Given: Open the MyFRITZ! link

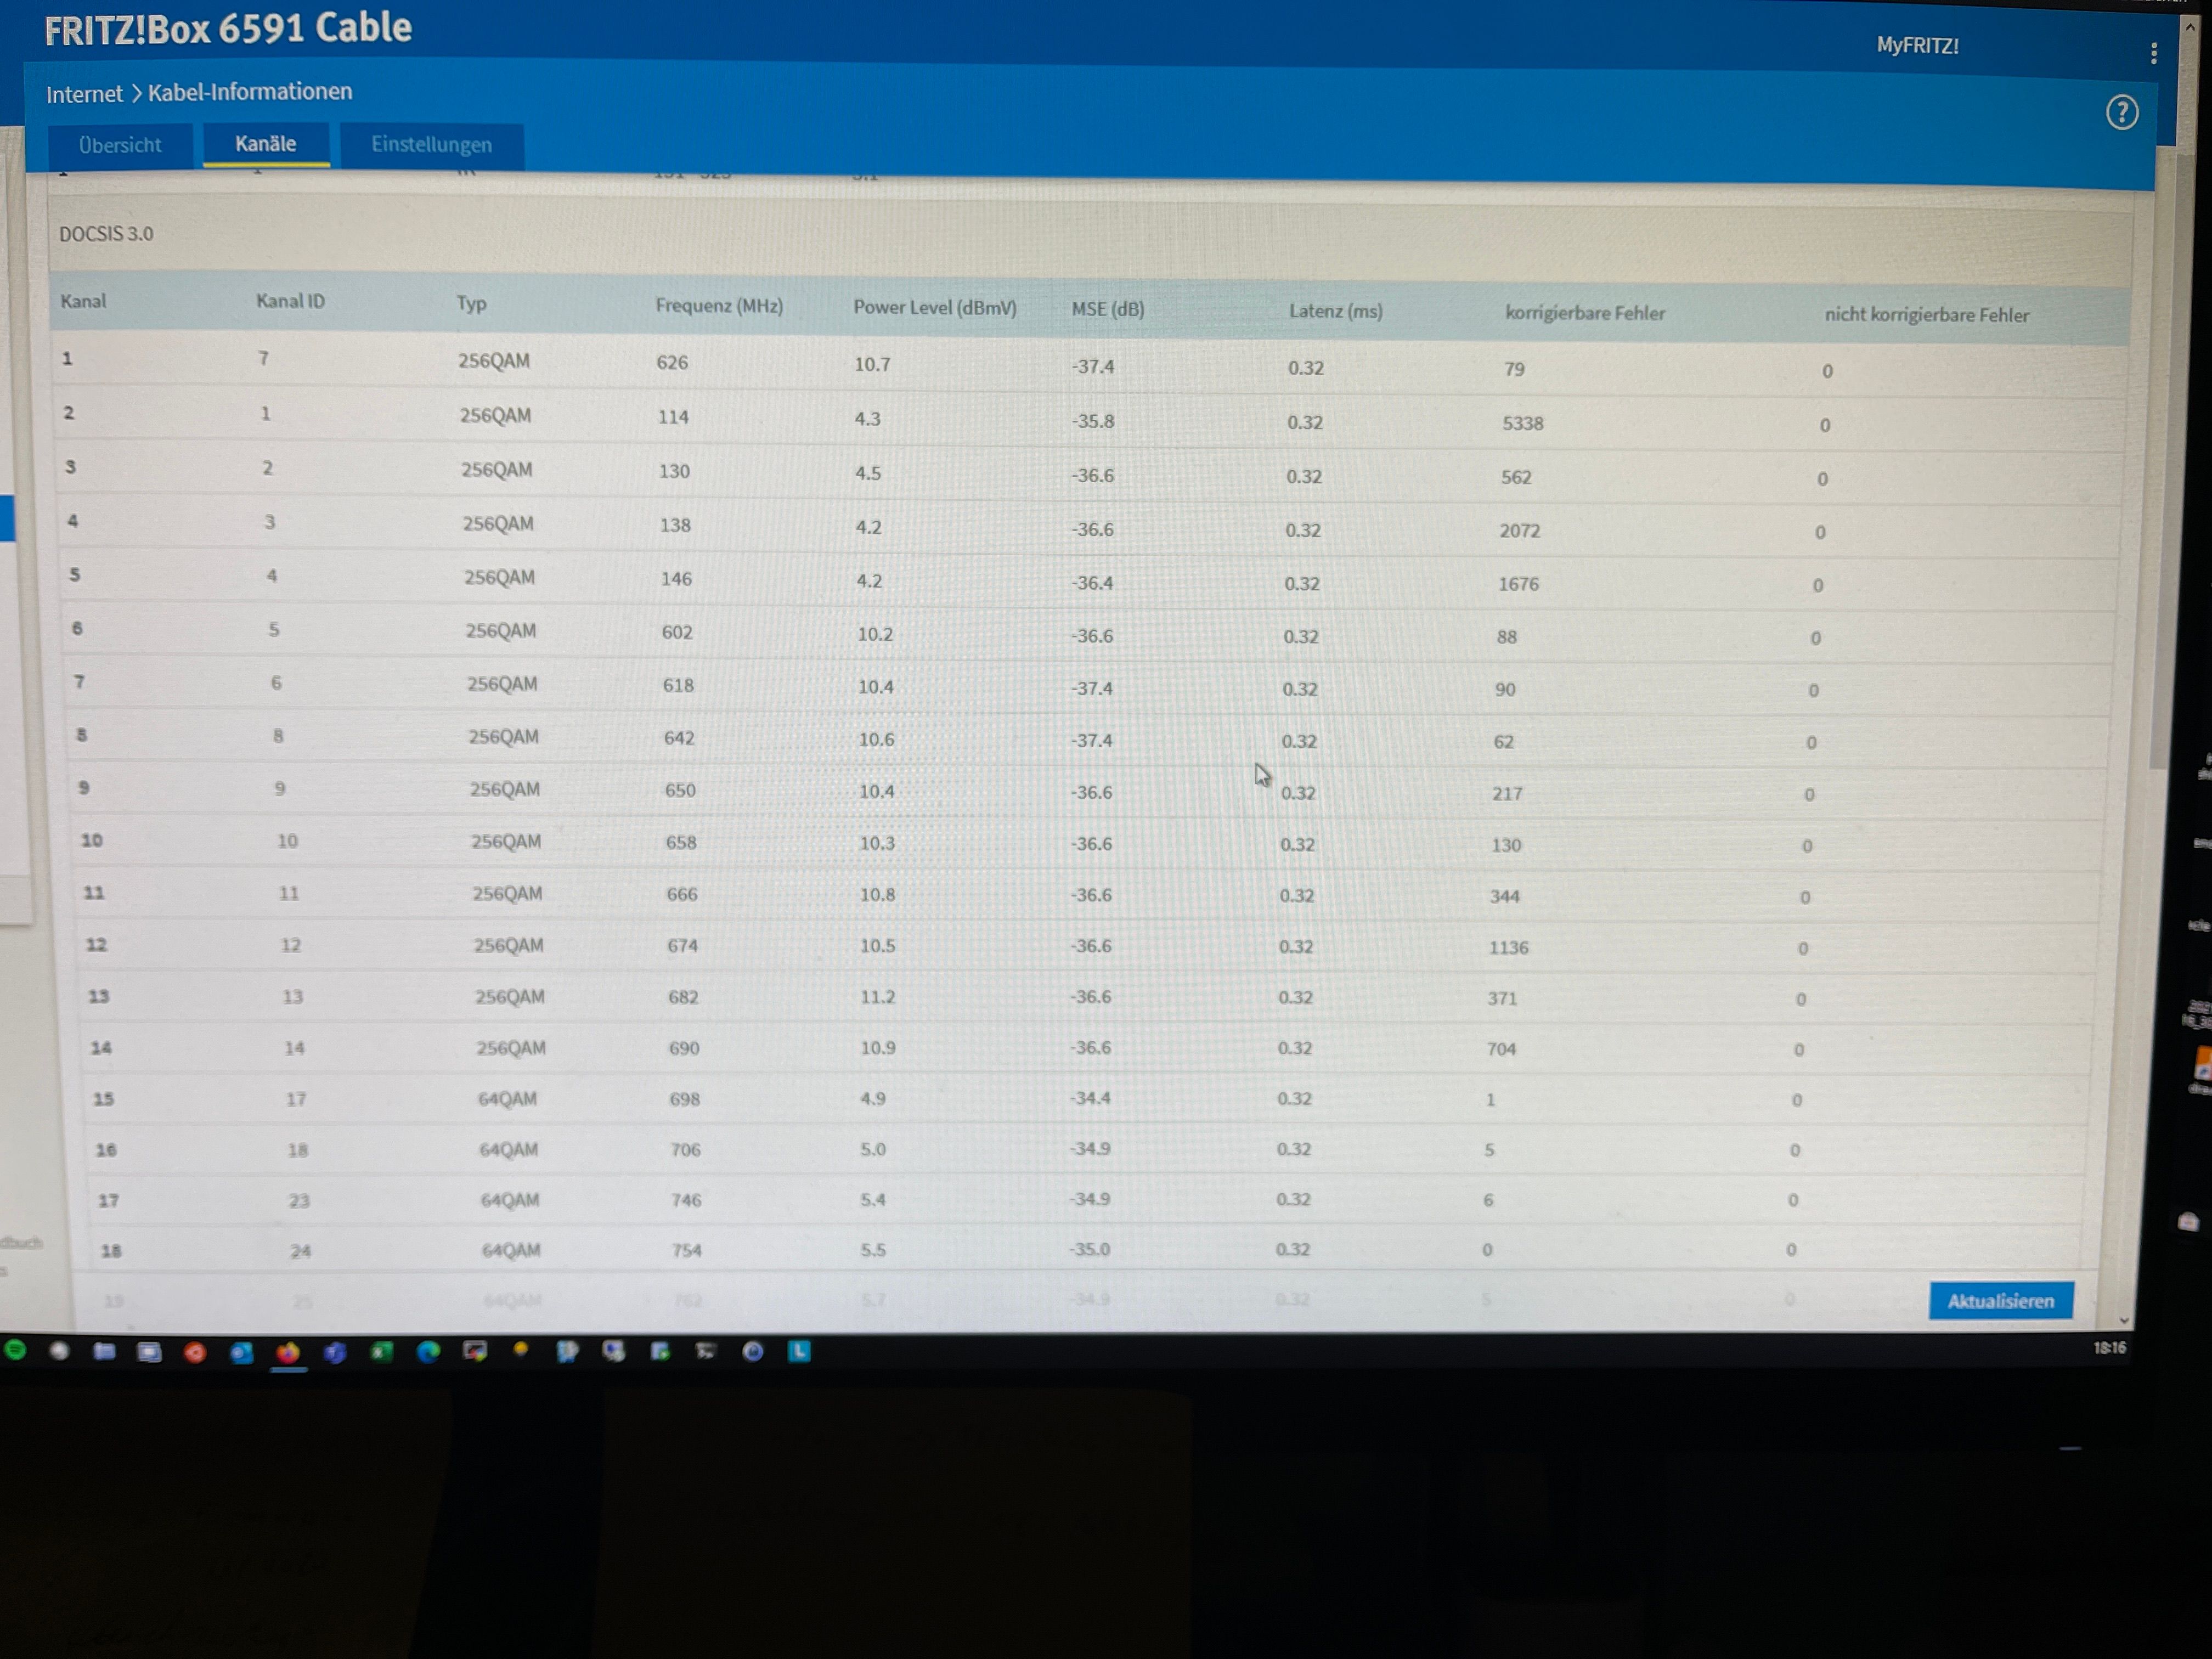Looking at the screenshot, I should point(1917,45).
